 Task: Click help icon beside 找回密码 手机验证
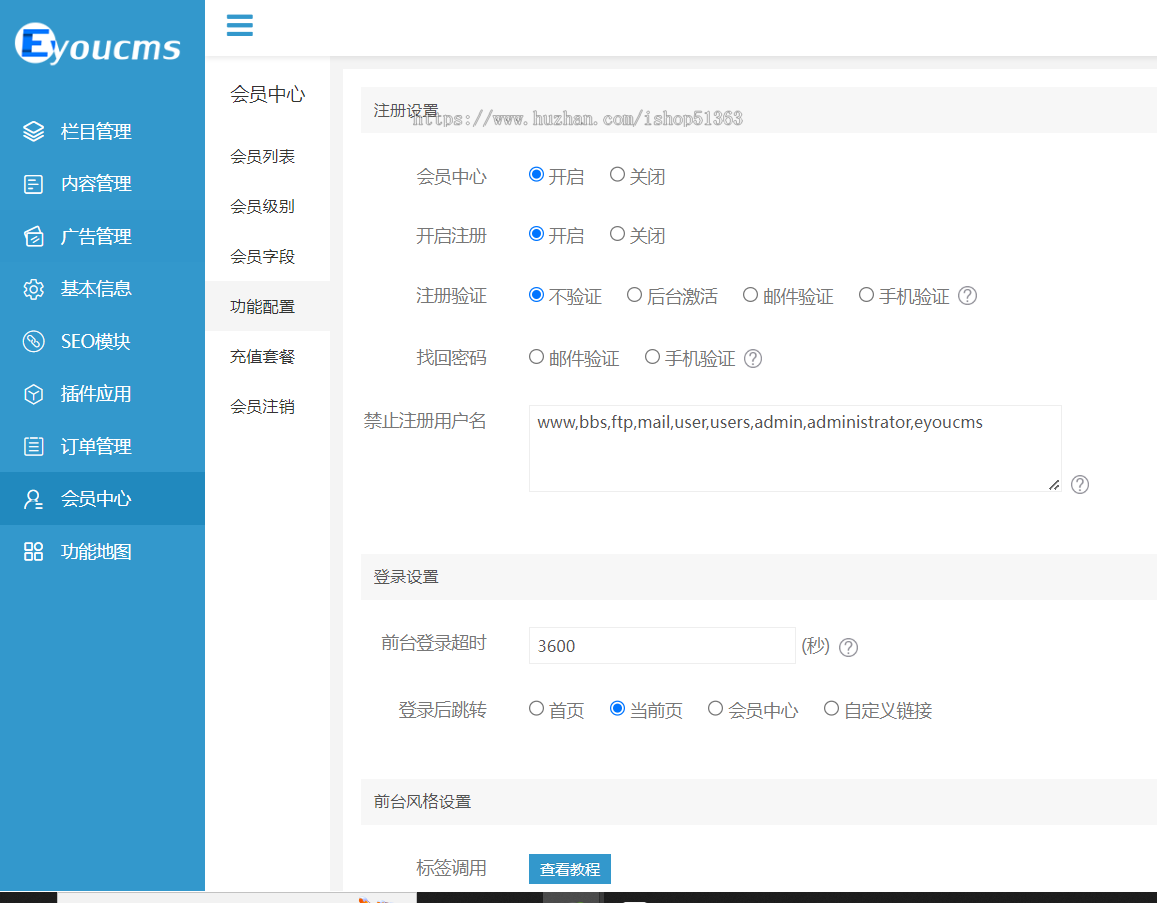pos(753,359)
